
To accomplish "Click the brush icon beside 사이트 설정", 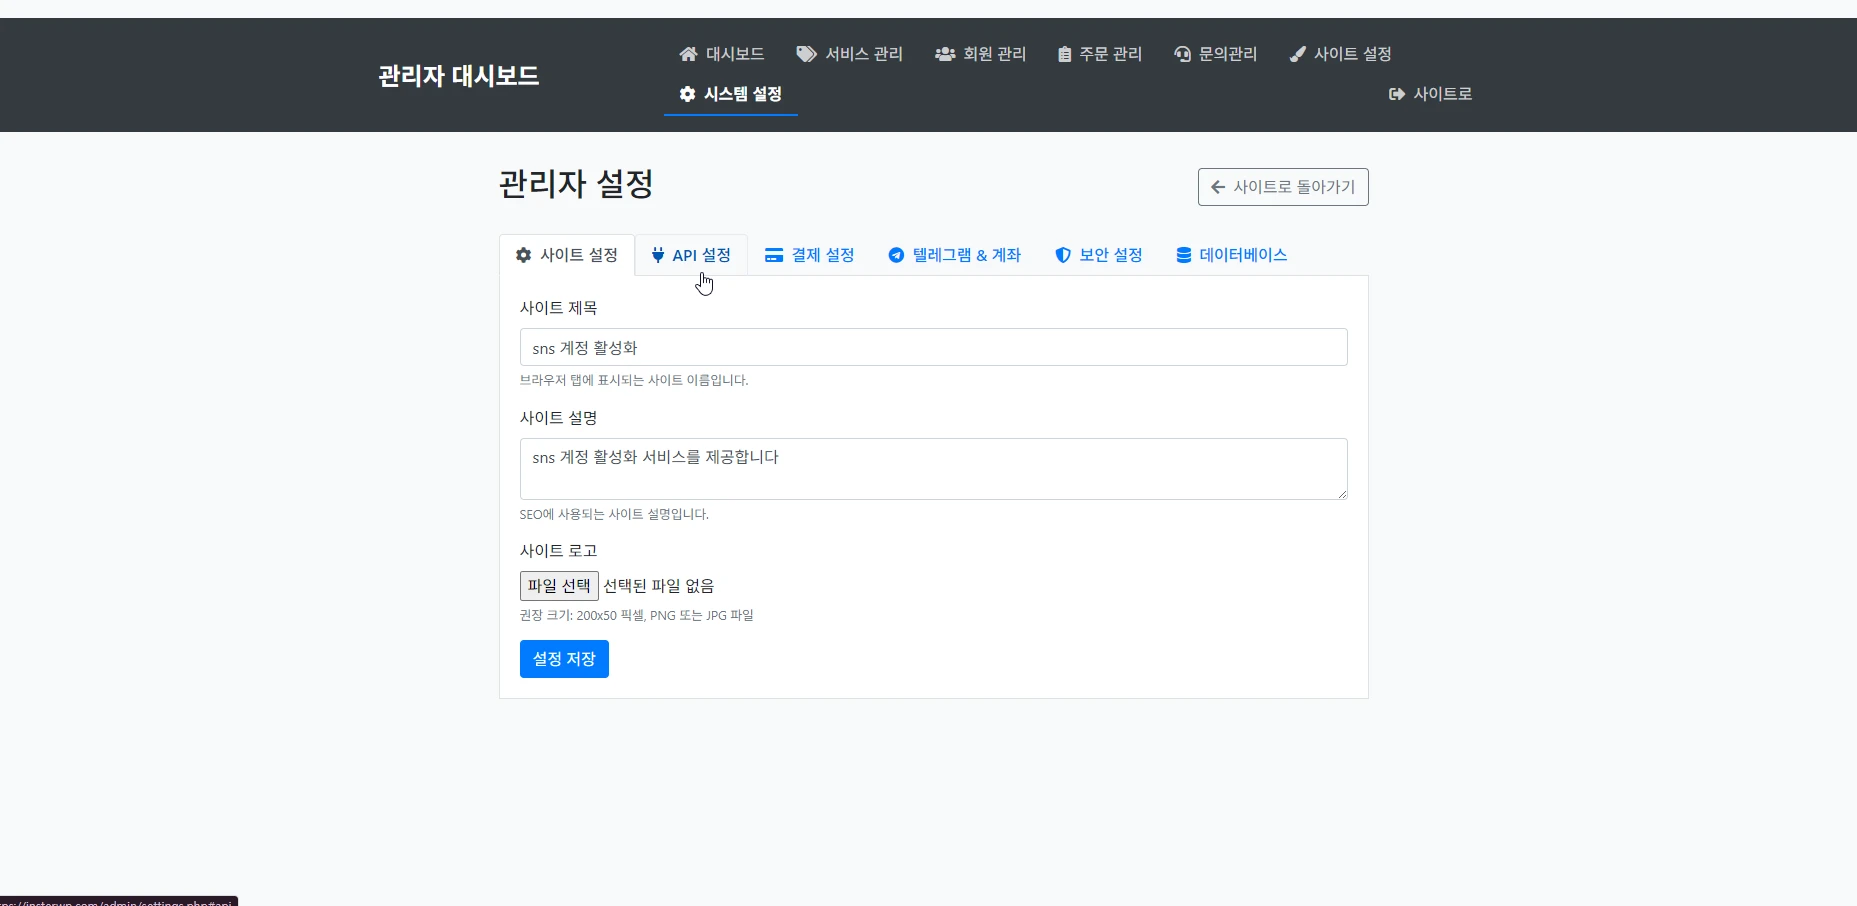I will [1298, 54].
